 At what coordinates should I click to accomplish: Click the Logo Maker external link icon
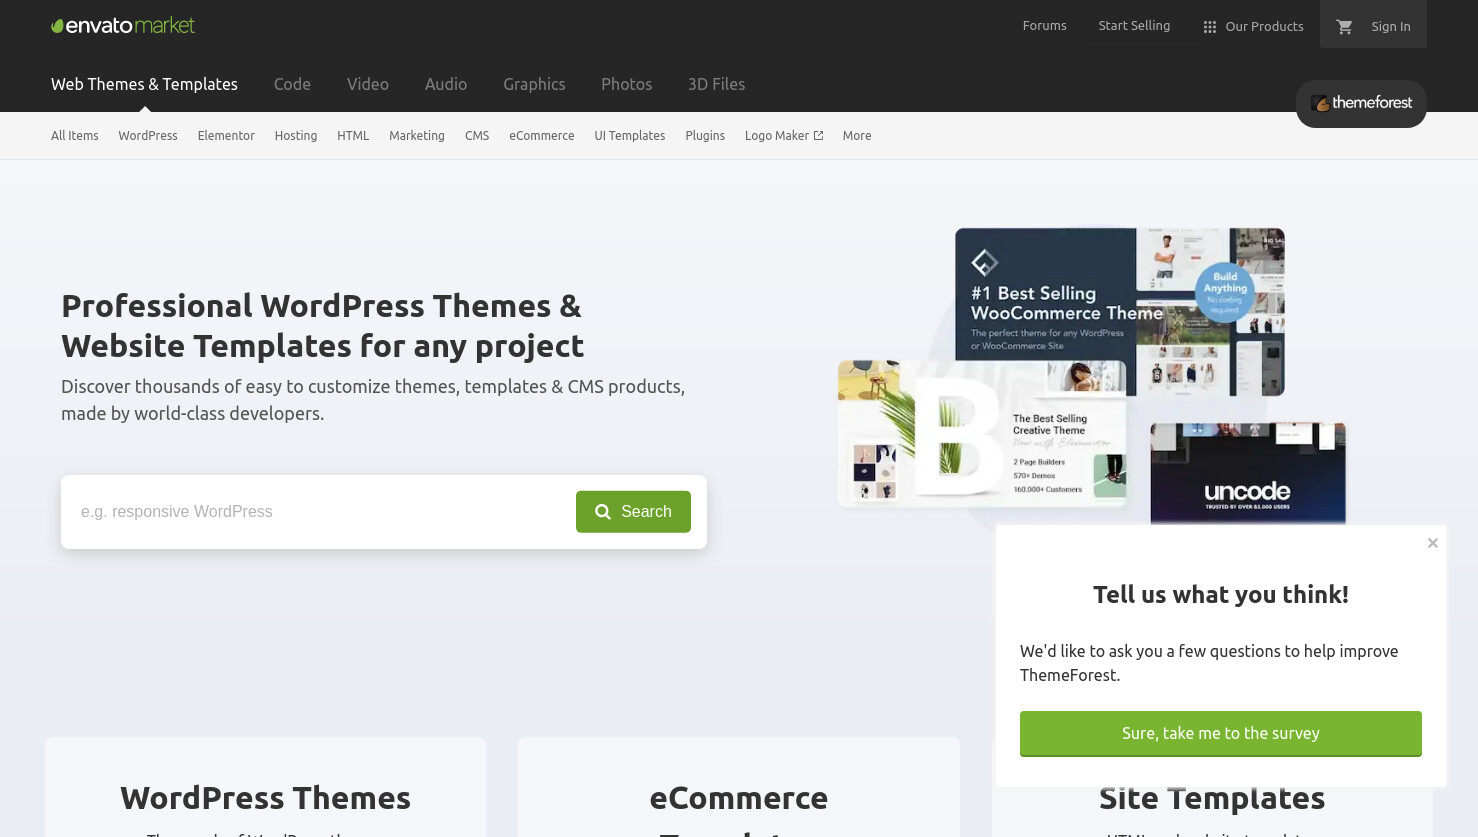pos(818,136)
